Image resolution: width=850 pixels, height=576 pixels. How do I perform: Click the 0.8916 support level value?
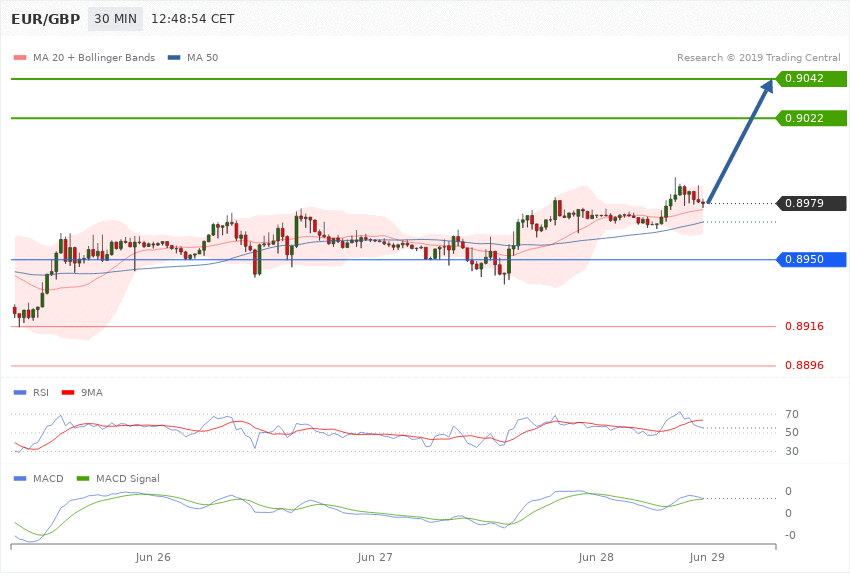click(x=804, y=326)
